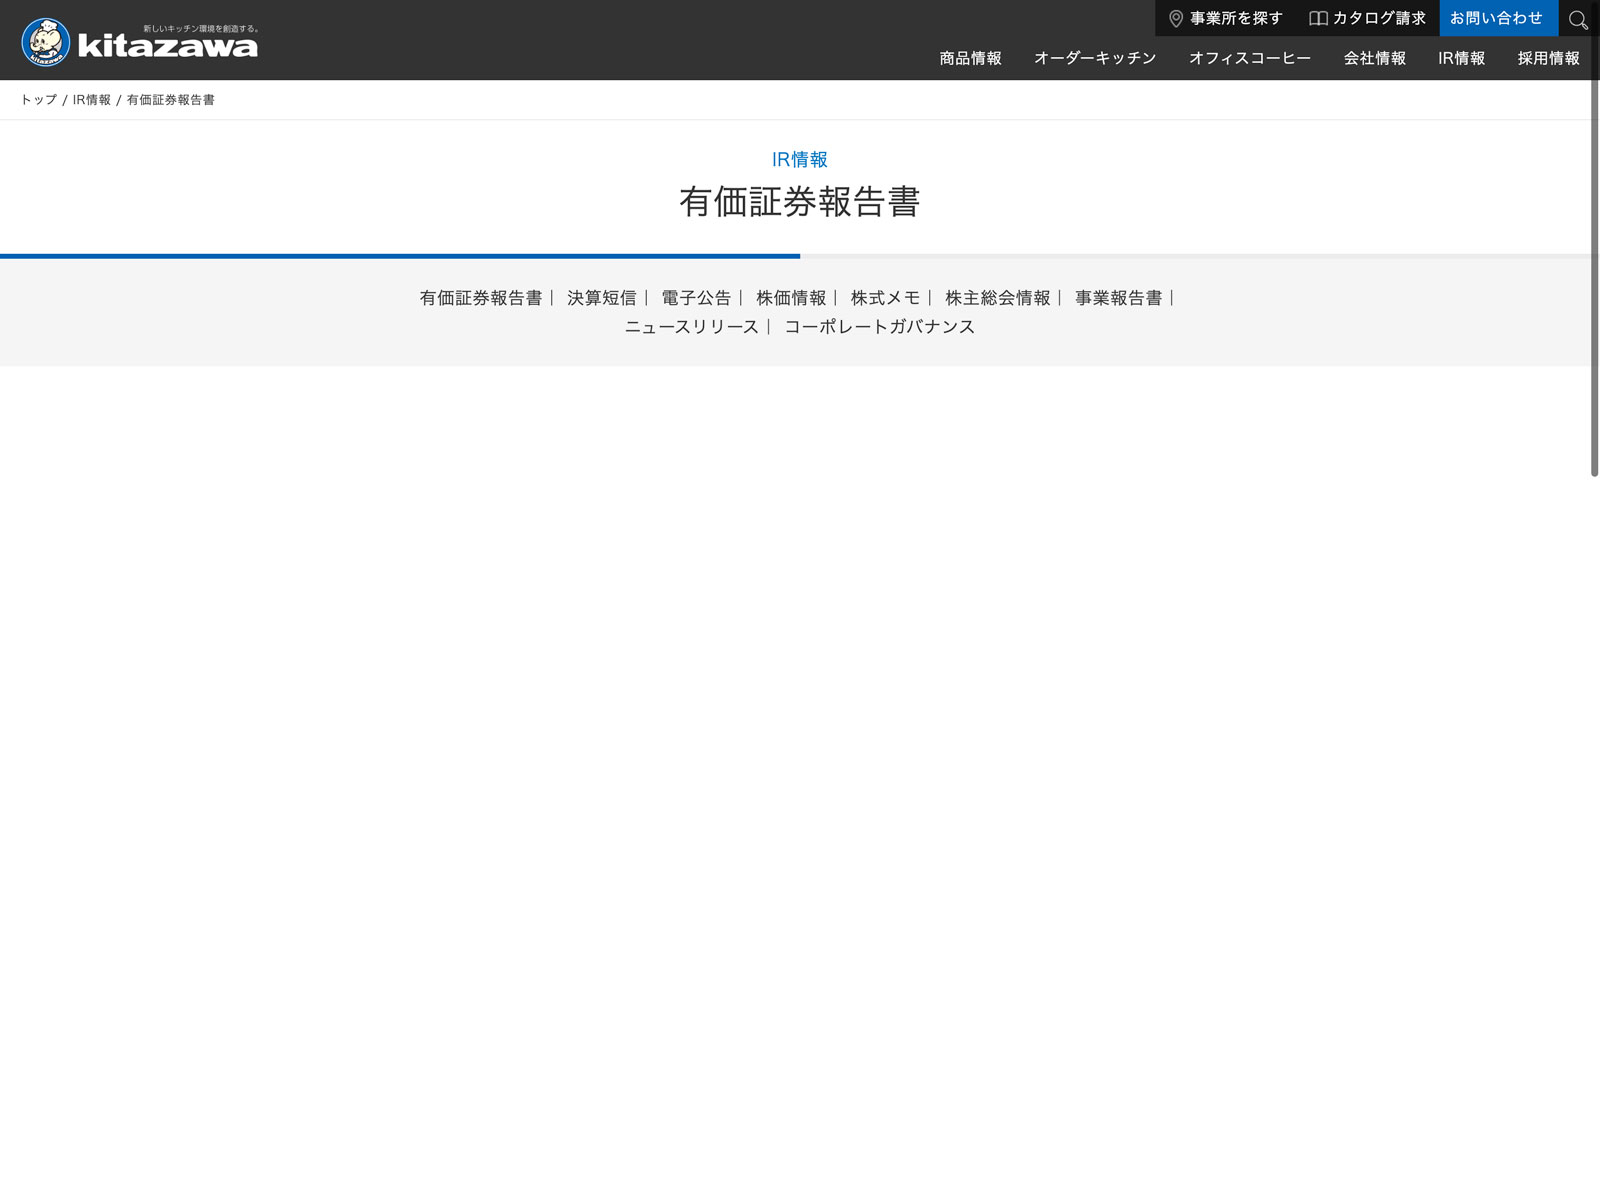Open the オーダーキッチン menu
Image resolution: width=1600 pixels, height=1200 pixels.
click(x=1095, y=58)
